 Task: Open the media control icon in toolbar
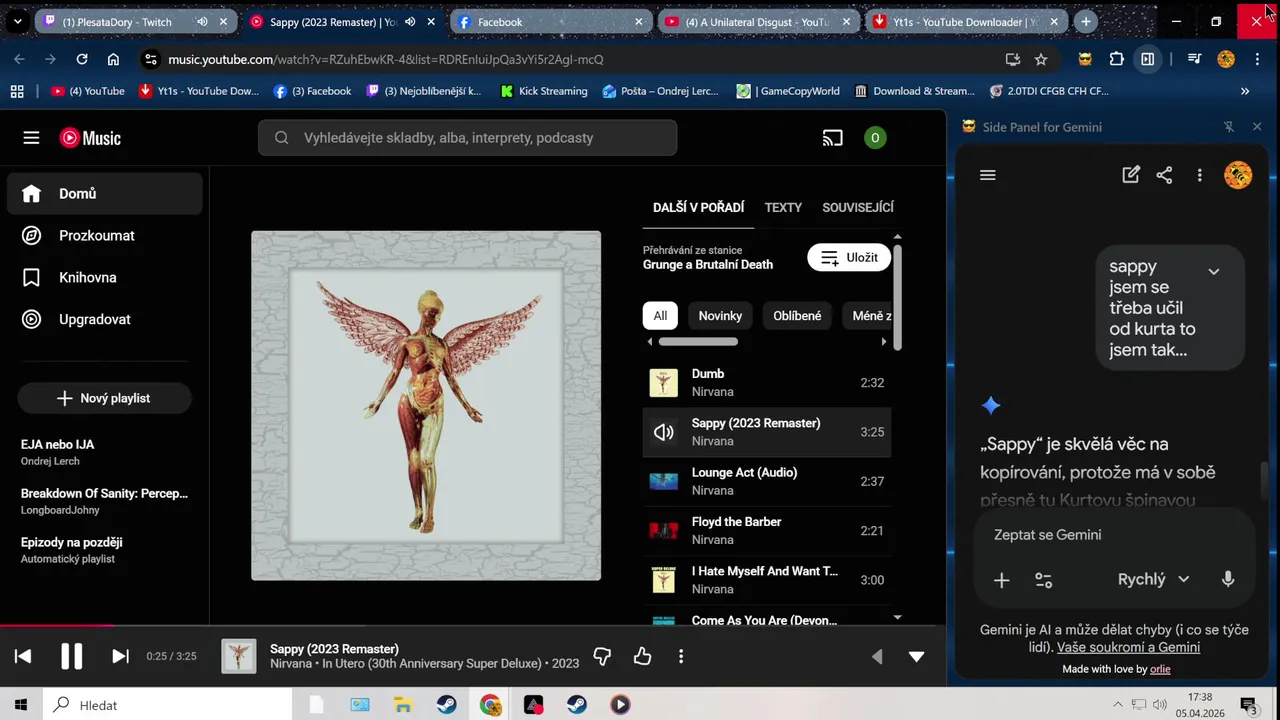[x=1194, y=59]
